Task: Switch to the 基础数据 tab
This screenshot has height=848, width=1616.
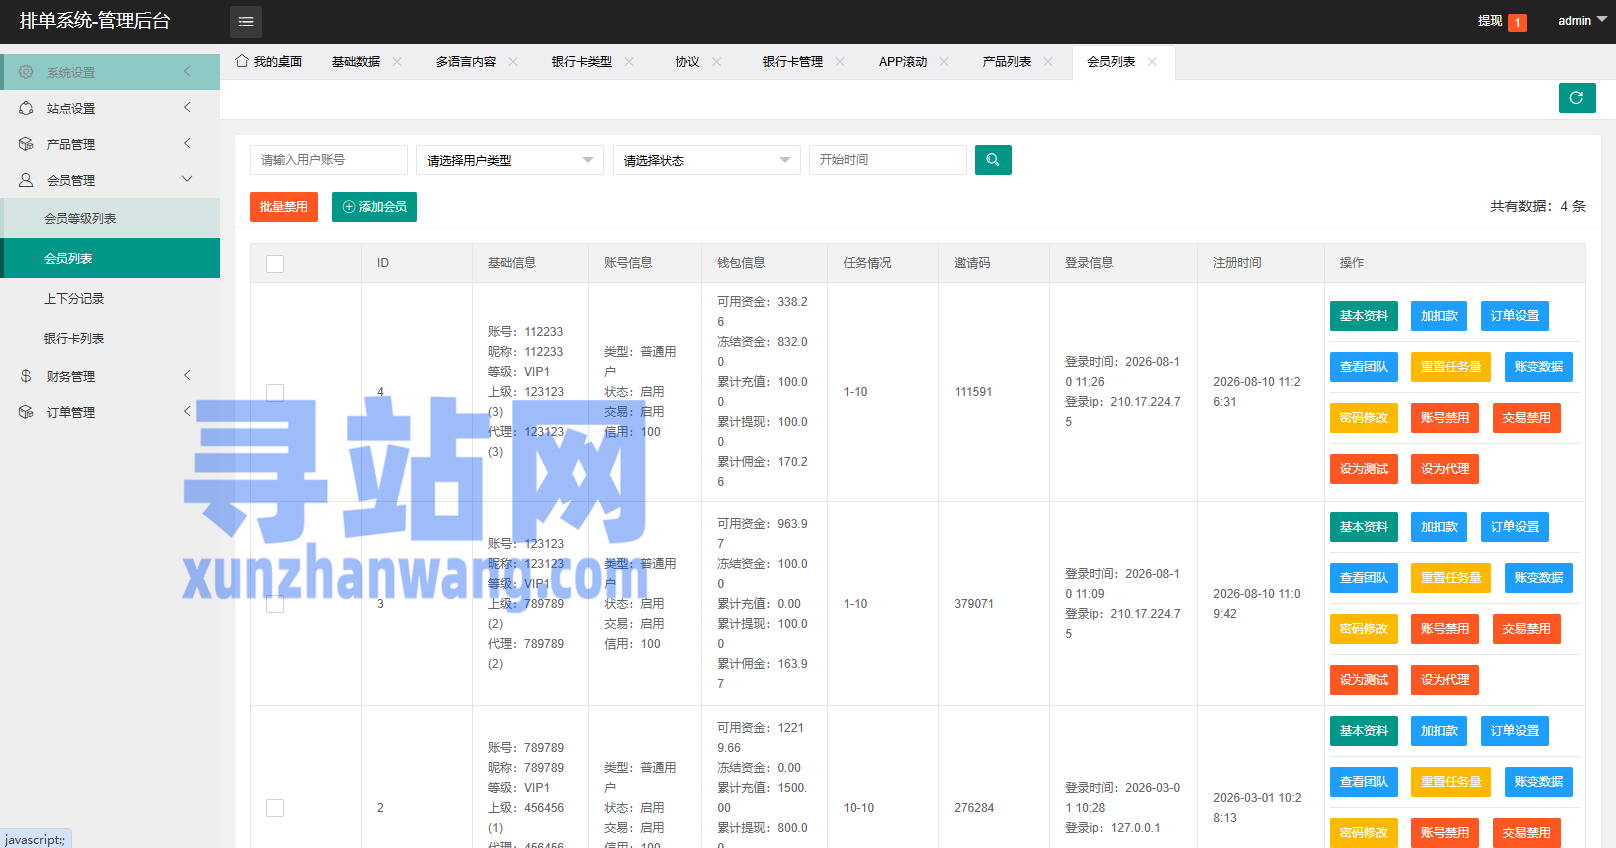Action: tap(356, 62)
